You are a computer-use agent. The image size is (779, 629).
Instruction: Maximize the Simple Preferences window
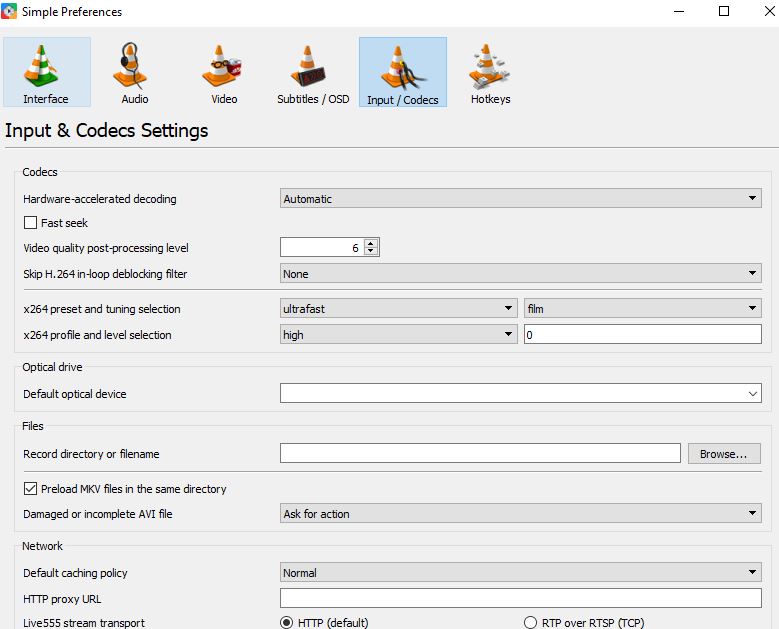point(724,11)
